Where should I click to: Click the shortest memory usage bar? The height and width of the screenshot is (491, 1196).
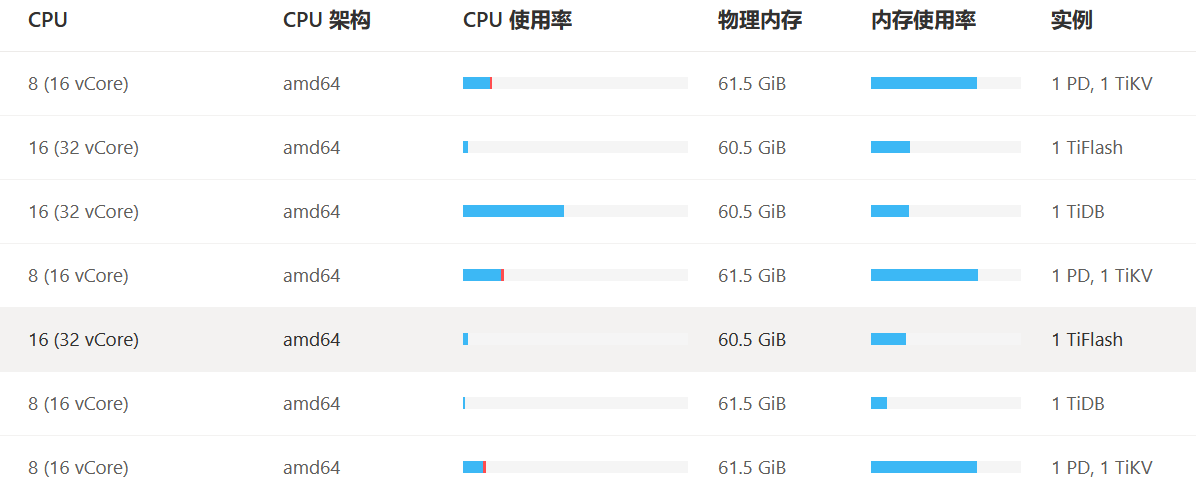coord(879,403)
